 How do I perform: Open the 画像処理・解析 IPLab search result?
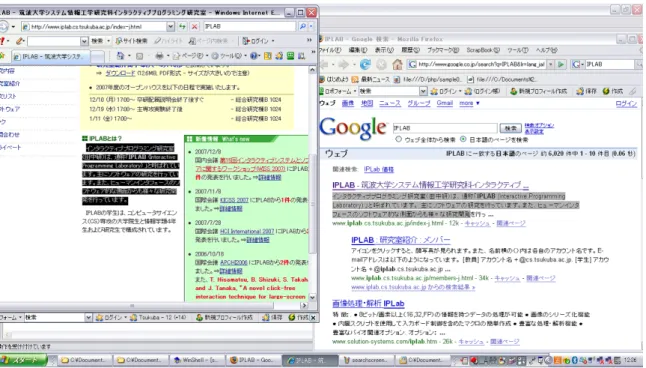368,304
